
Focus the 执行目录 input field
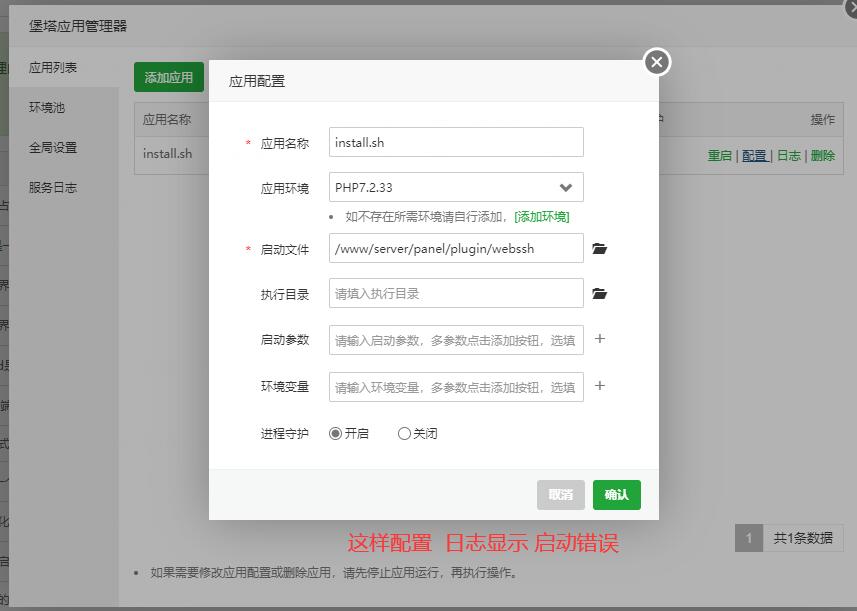click(x=456, y=293)
